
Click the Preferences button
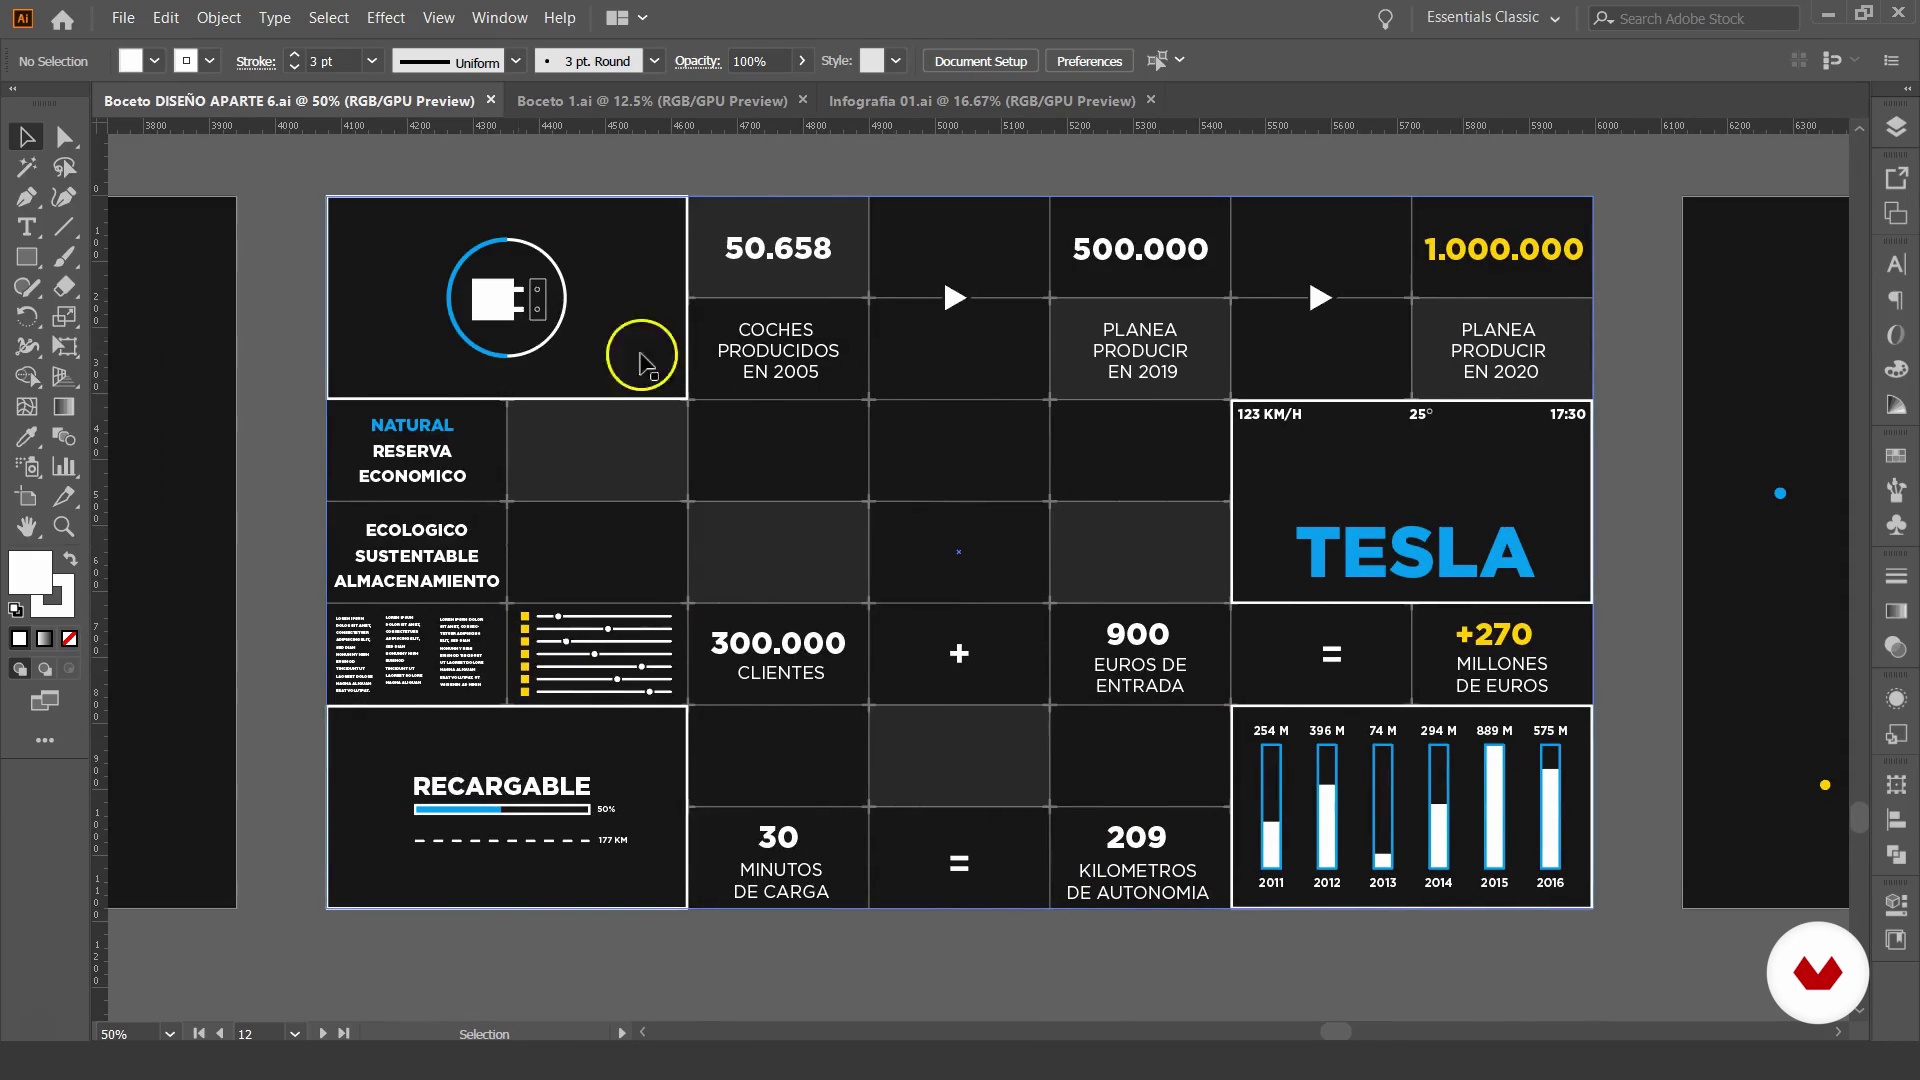1089,61
